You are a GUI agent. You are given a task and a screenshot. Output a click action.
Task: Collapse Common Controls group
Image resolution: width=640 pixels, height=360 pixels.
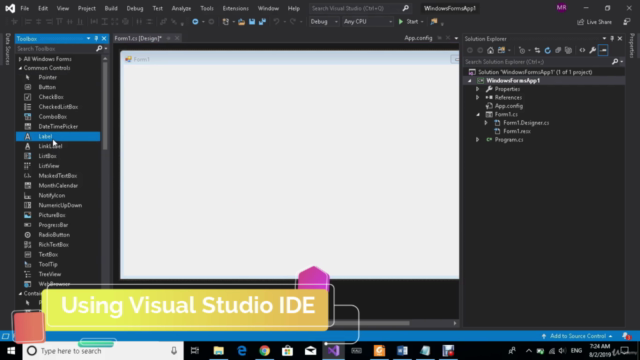coord(20,68)
